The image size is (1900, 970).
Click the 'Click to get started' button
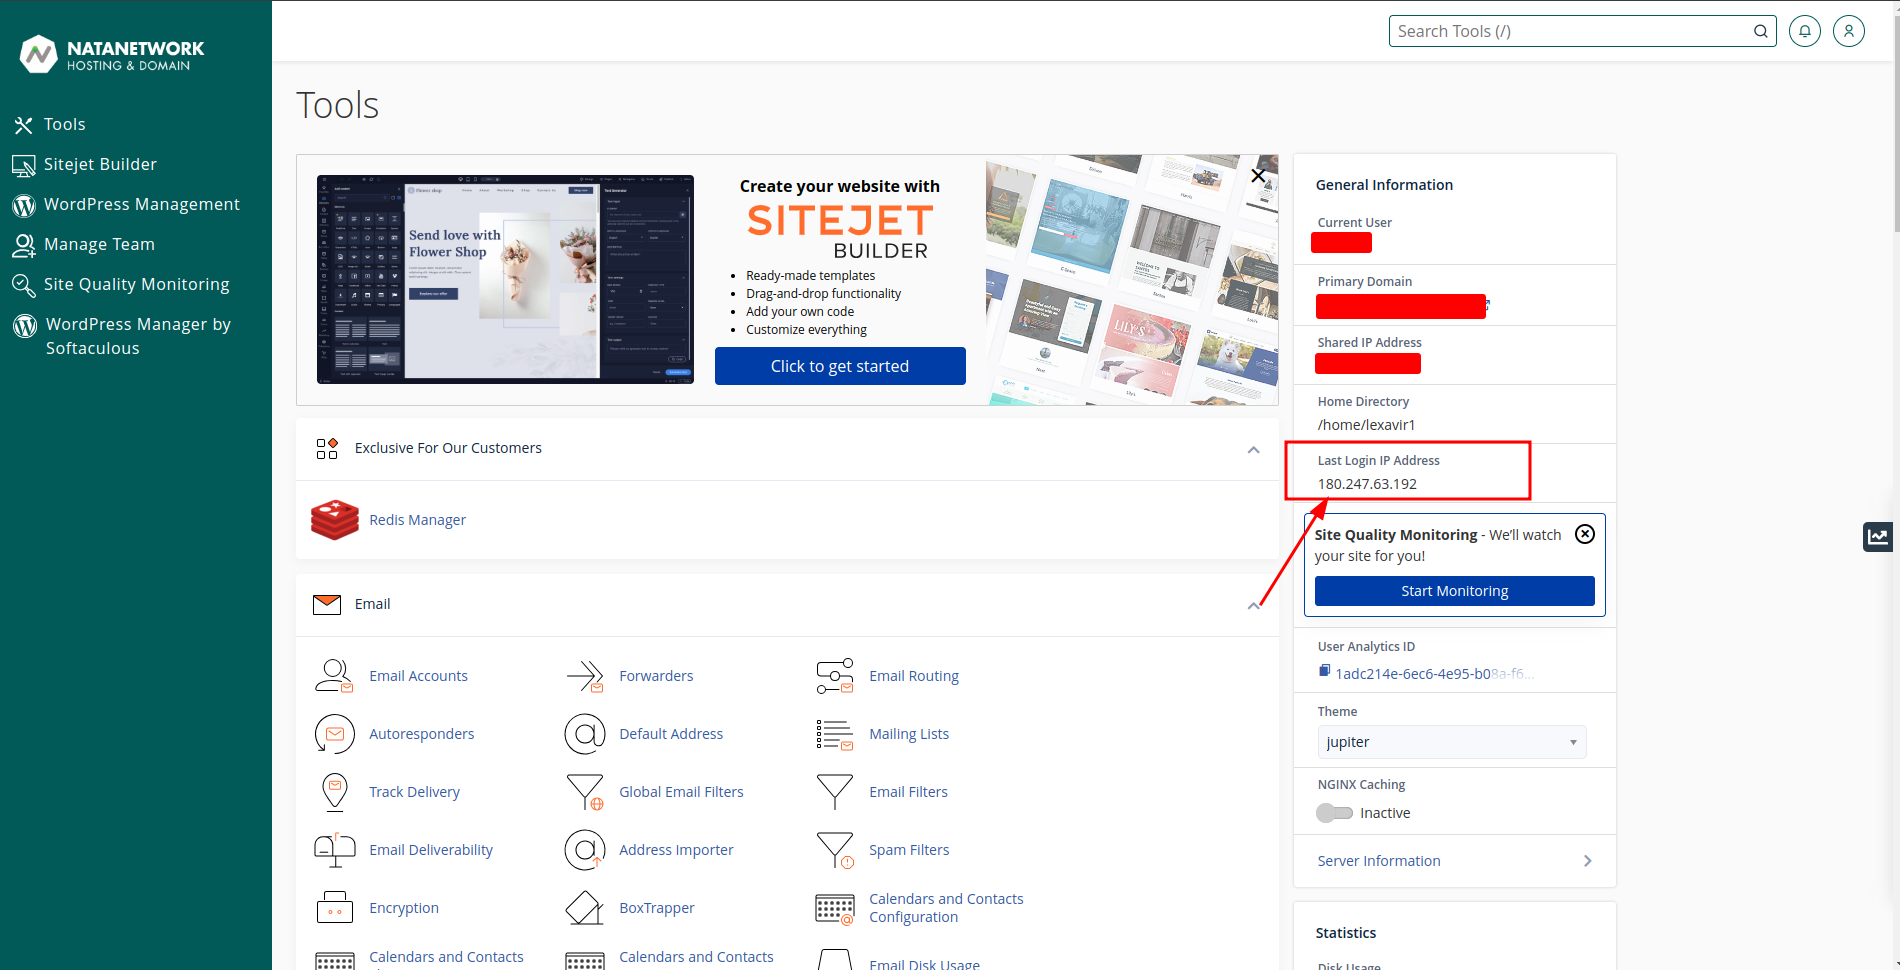tap(840, 366)
